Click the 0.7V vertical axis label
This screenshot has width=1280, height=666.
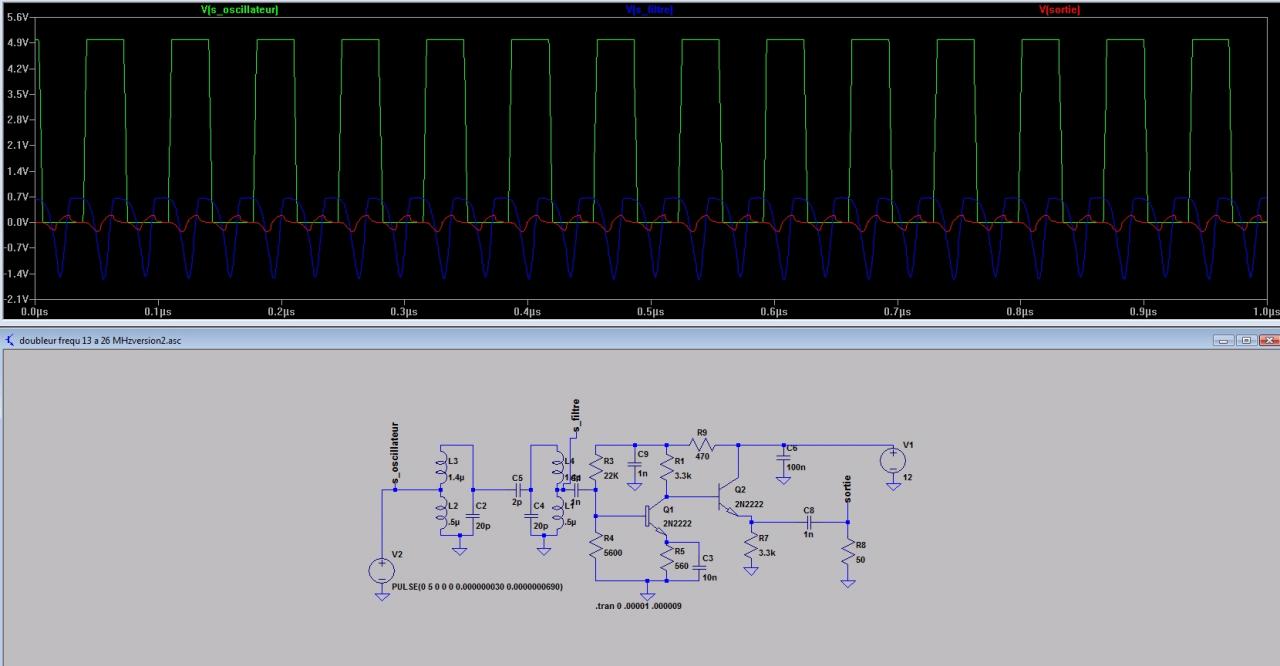tap(18, 197)
